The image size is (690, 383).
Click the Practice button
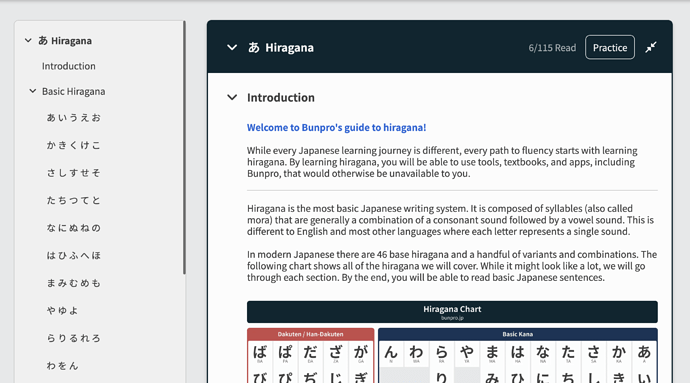pos(609,47)
